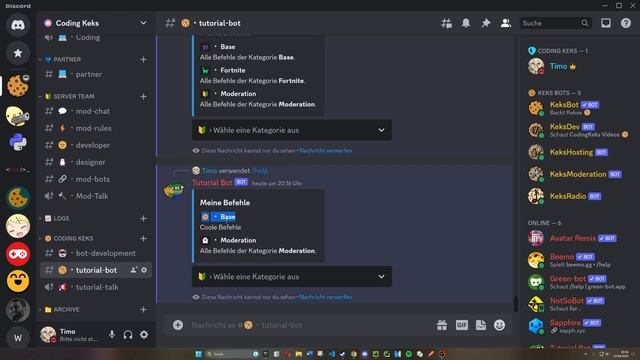Create invite for tutorial-bot channel
640x360 pixels.
click(x=133, y=270)
